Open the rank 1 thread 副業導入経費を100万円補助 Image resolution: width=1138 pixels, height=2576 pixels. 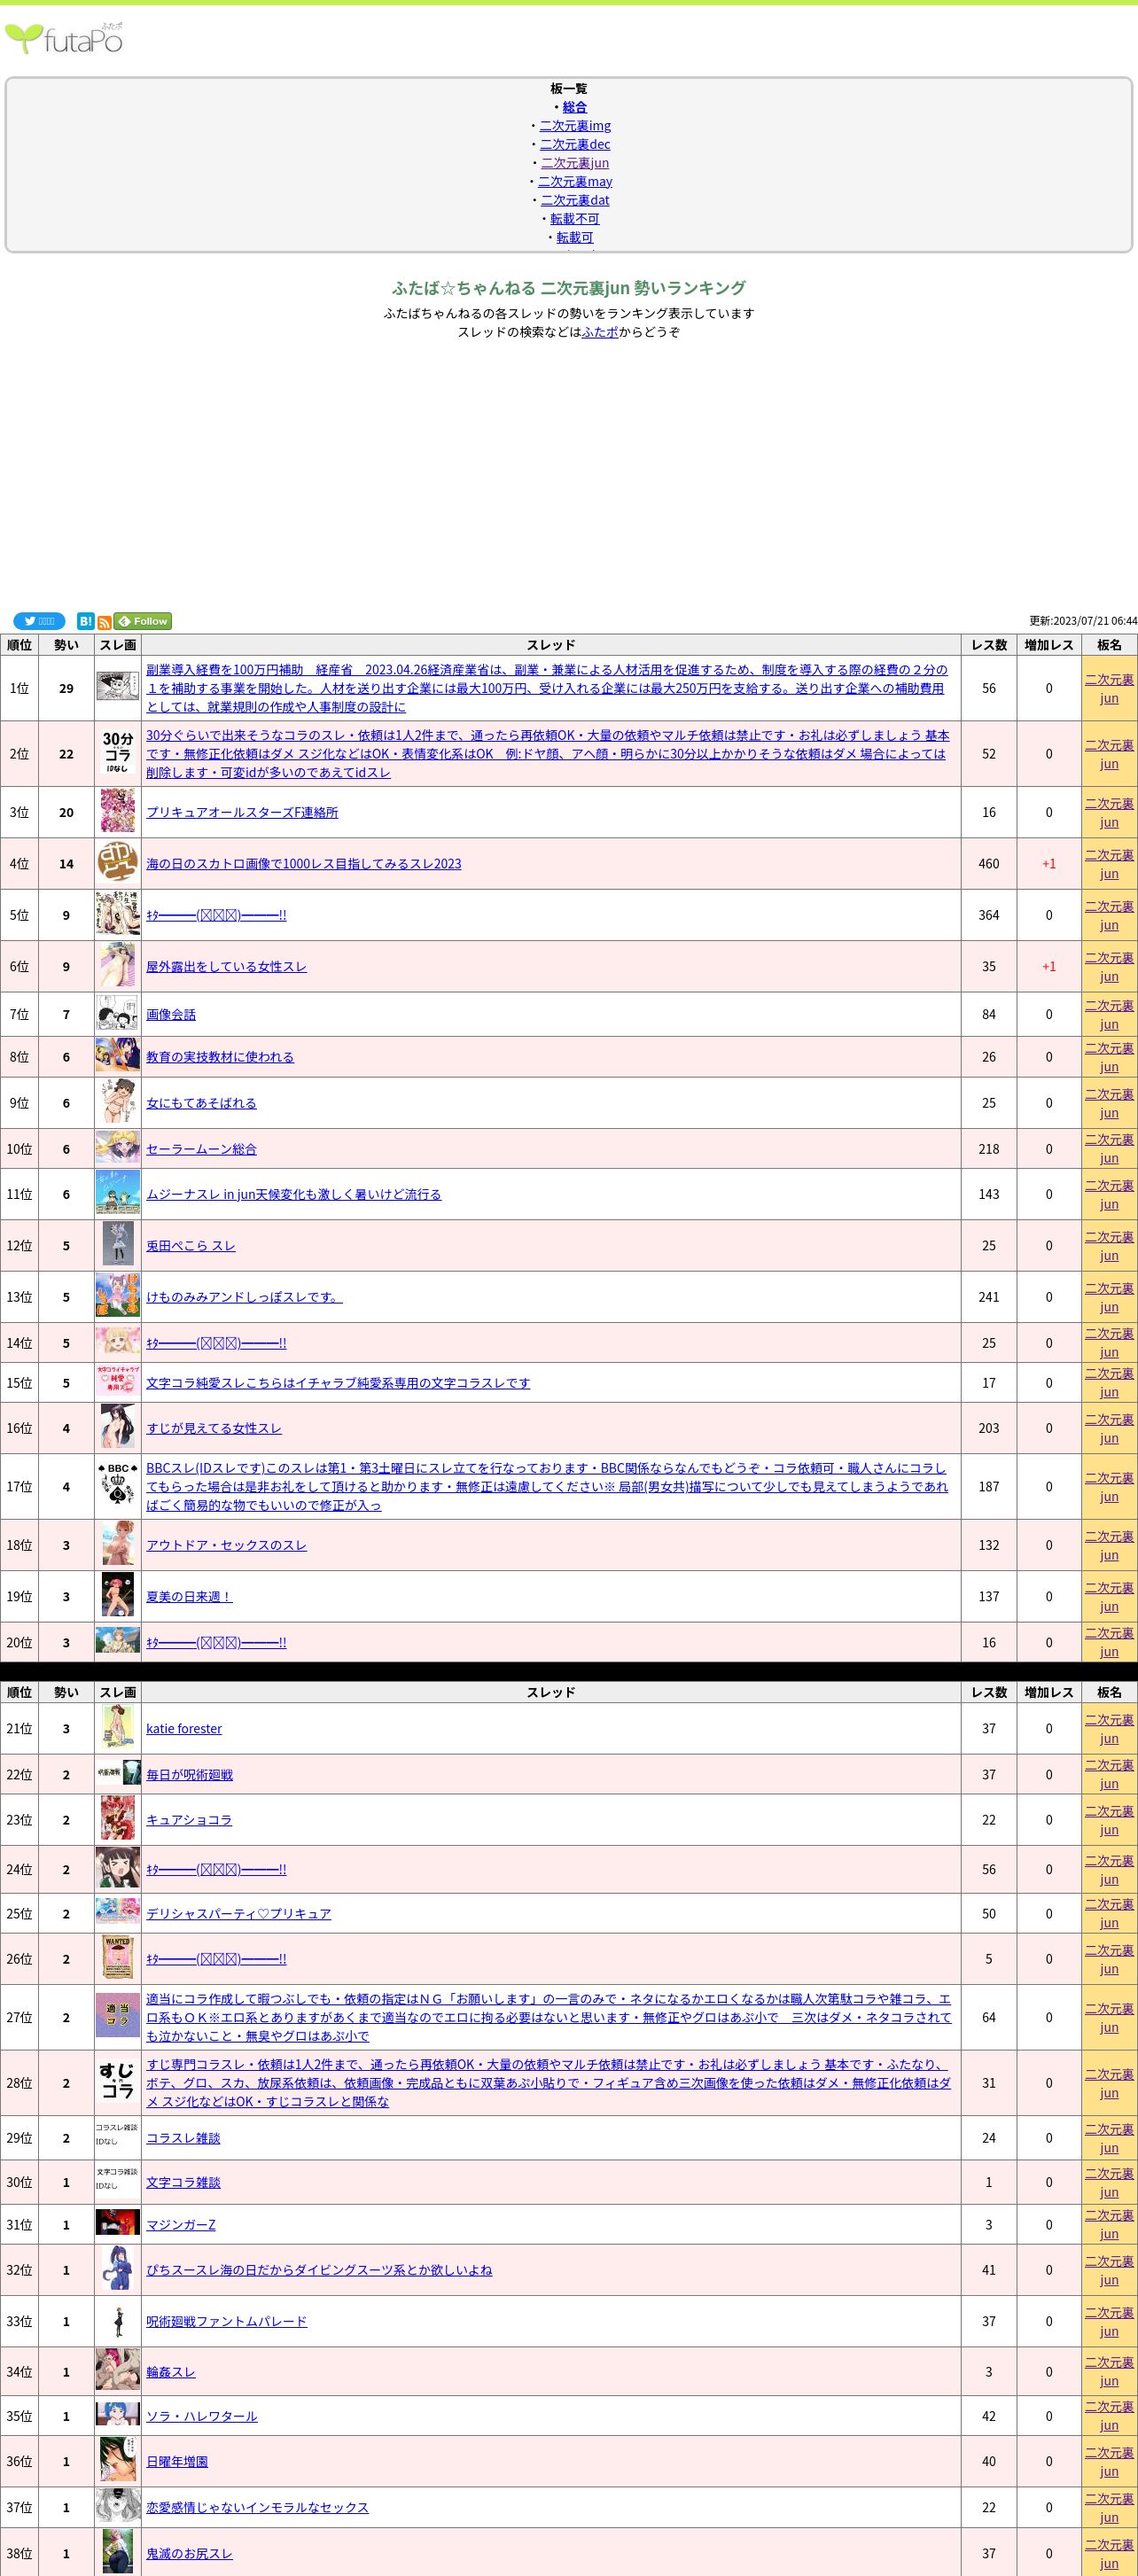(x=547, y=688)
